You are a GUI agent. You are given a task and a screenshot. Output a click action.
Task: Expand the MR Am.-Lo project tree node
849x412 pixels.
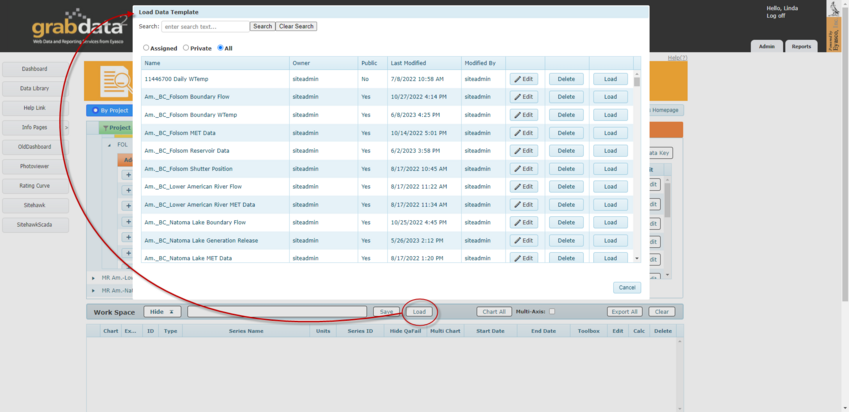pyautogui.click(x=93, y=278)
